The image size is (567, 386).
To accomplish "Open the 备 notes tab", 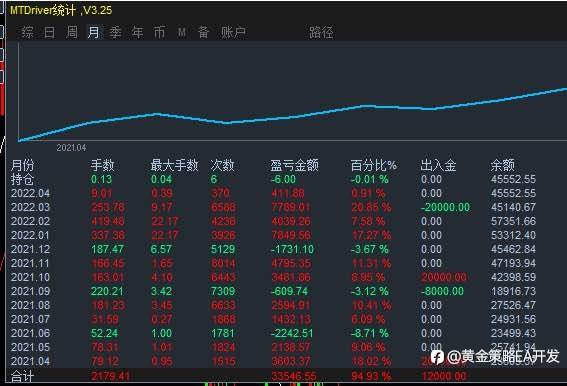I will [203, 33].
